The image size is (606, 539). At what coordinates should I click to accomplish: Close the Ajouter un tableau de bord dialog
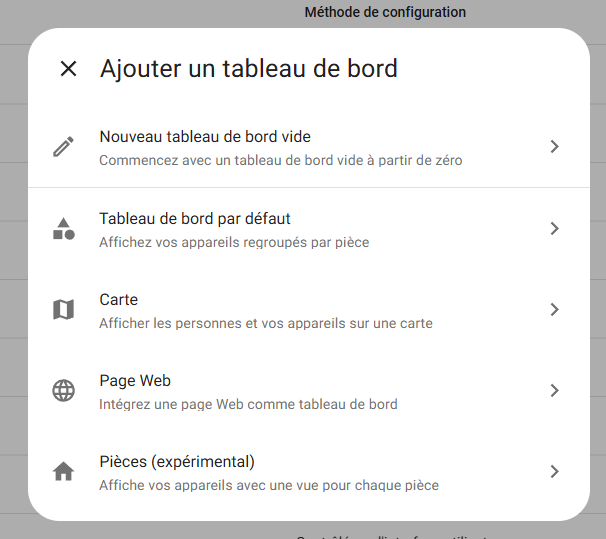68,69
